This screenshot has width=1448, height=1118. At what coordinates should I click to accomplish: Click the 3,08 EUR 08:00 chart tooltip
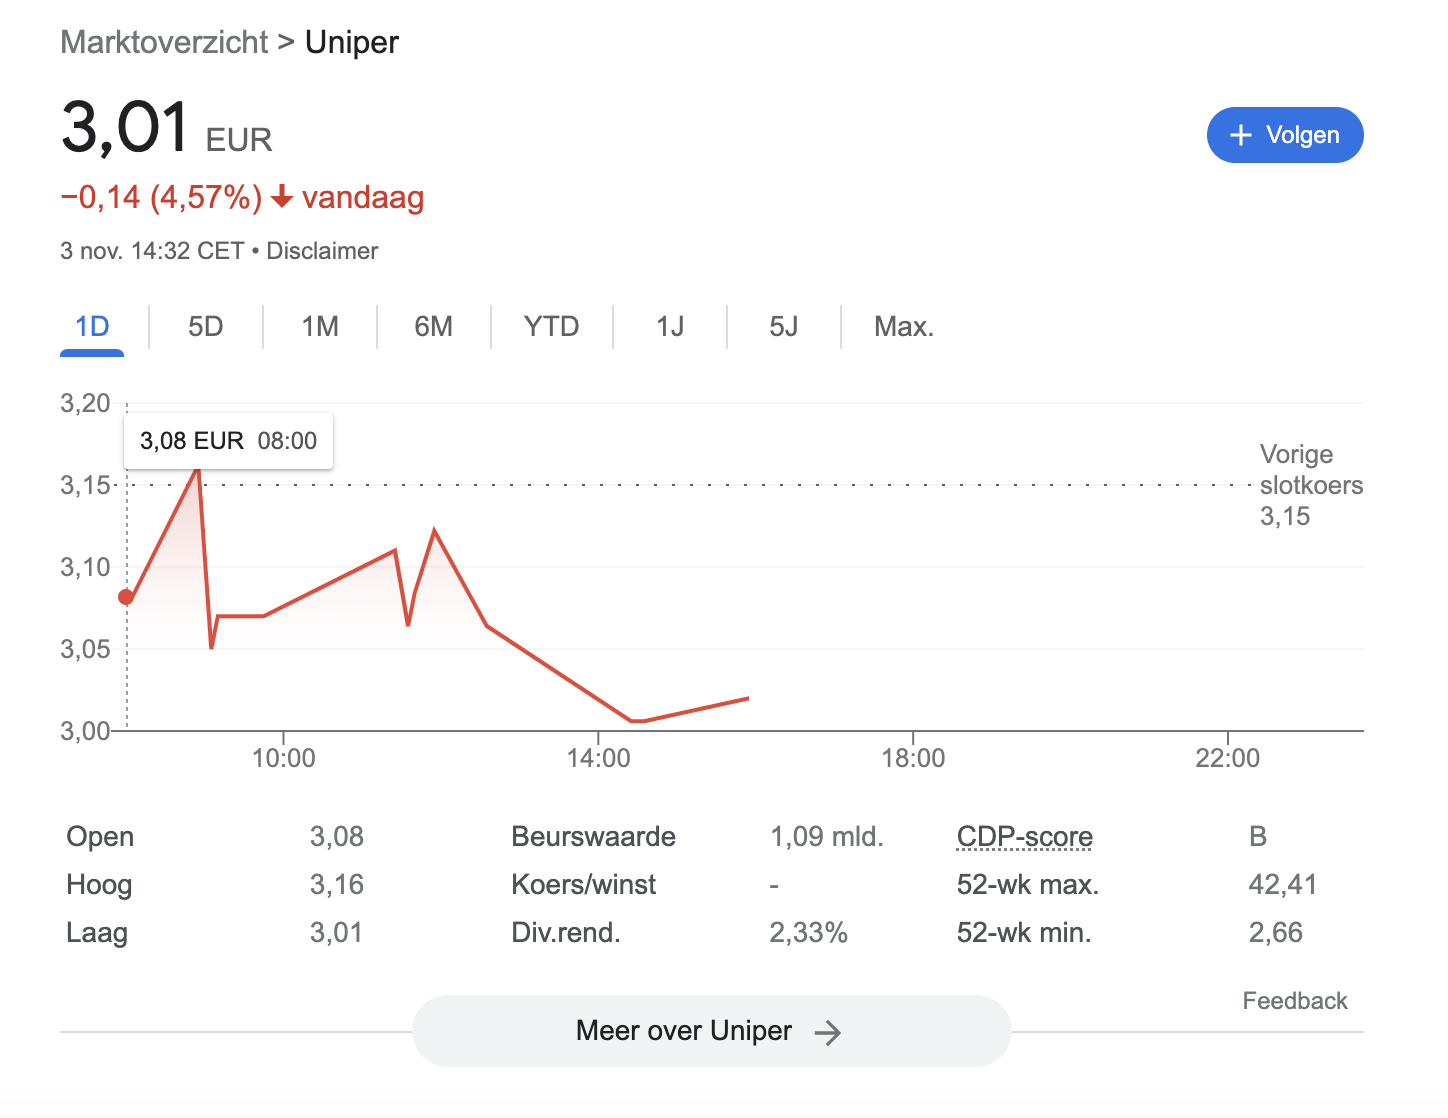(228, 441)
